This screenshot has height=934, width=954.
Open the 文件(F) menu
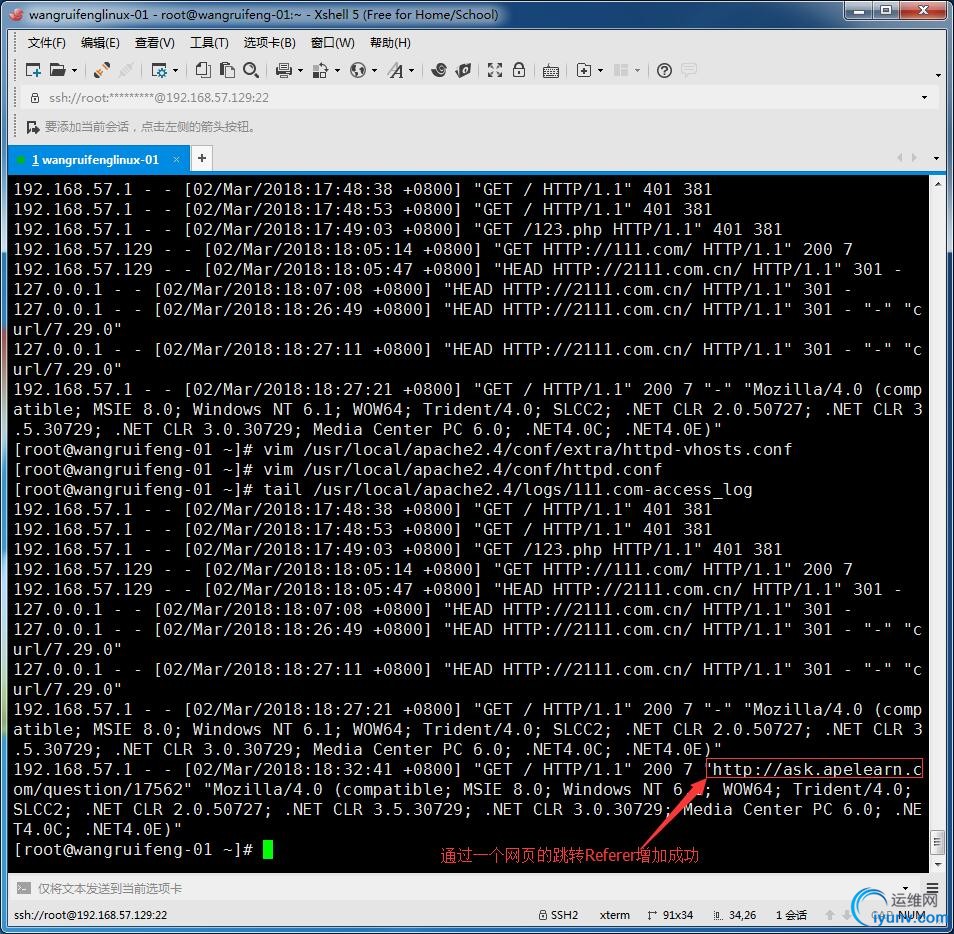(46, 43)
